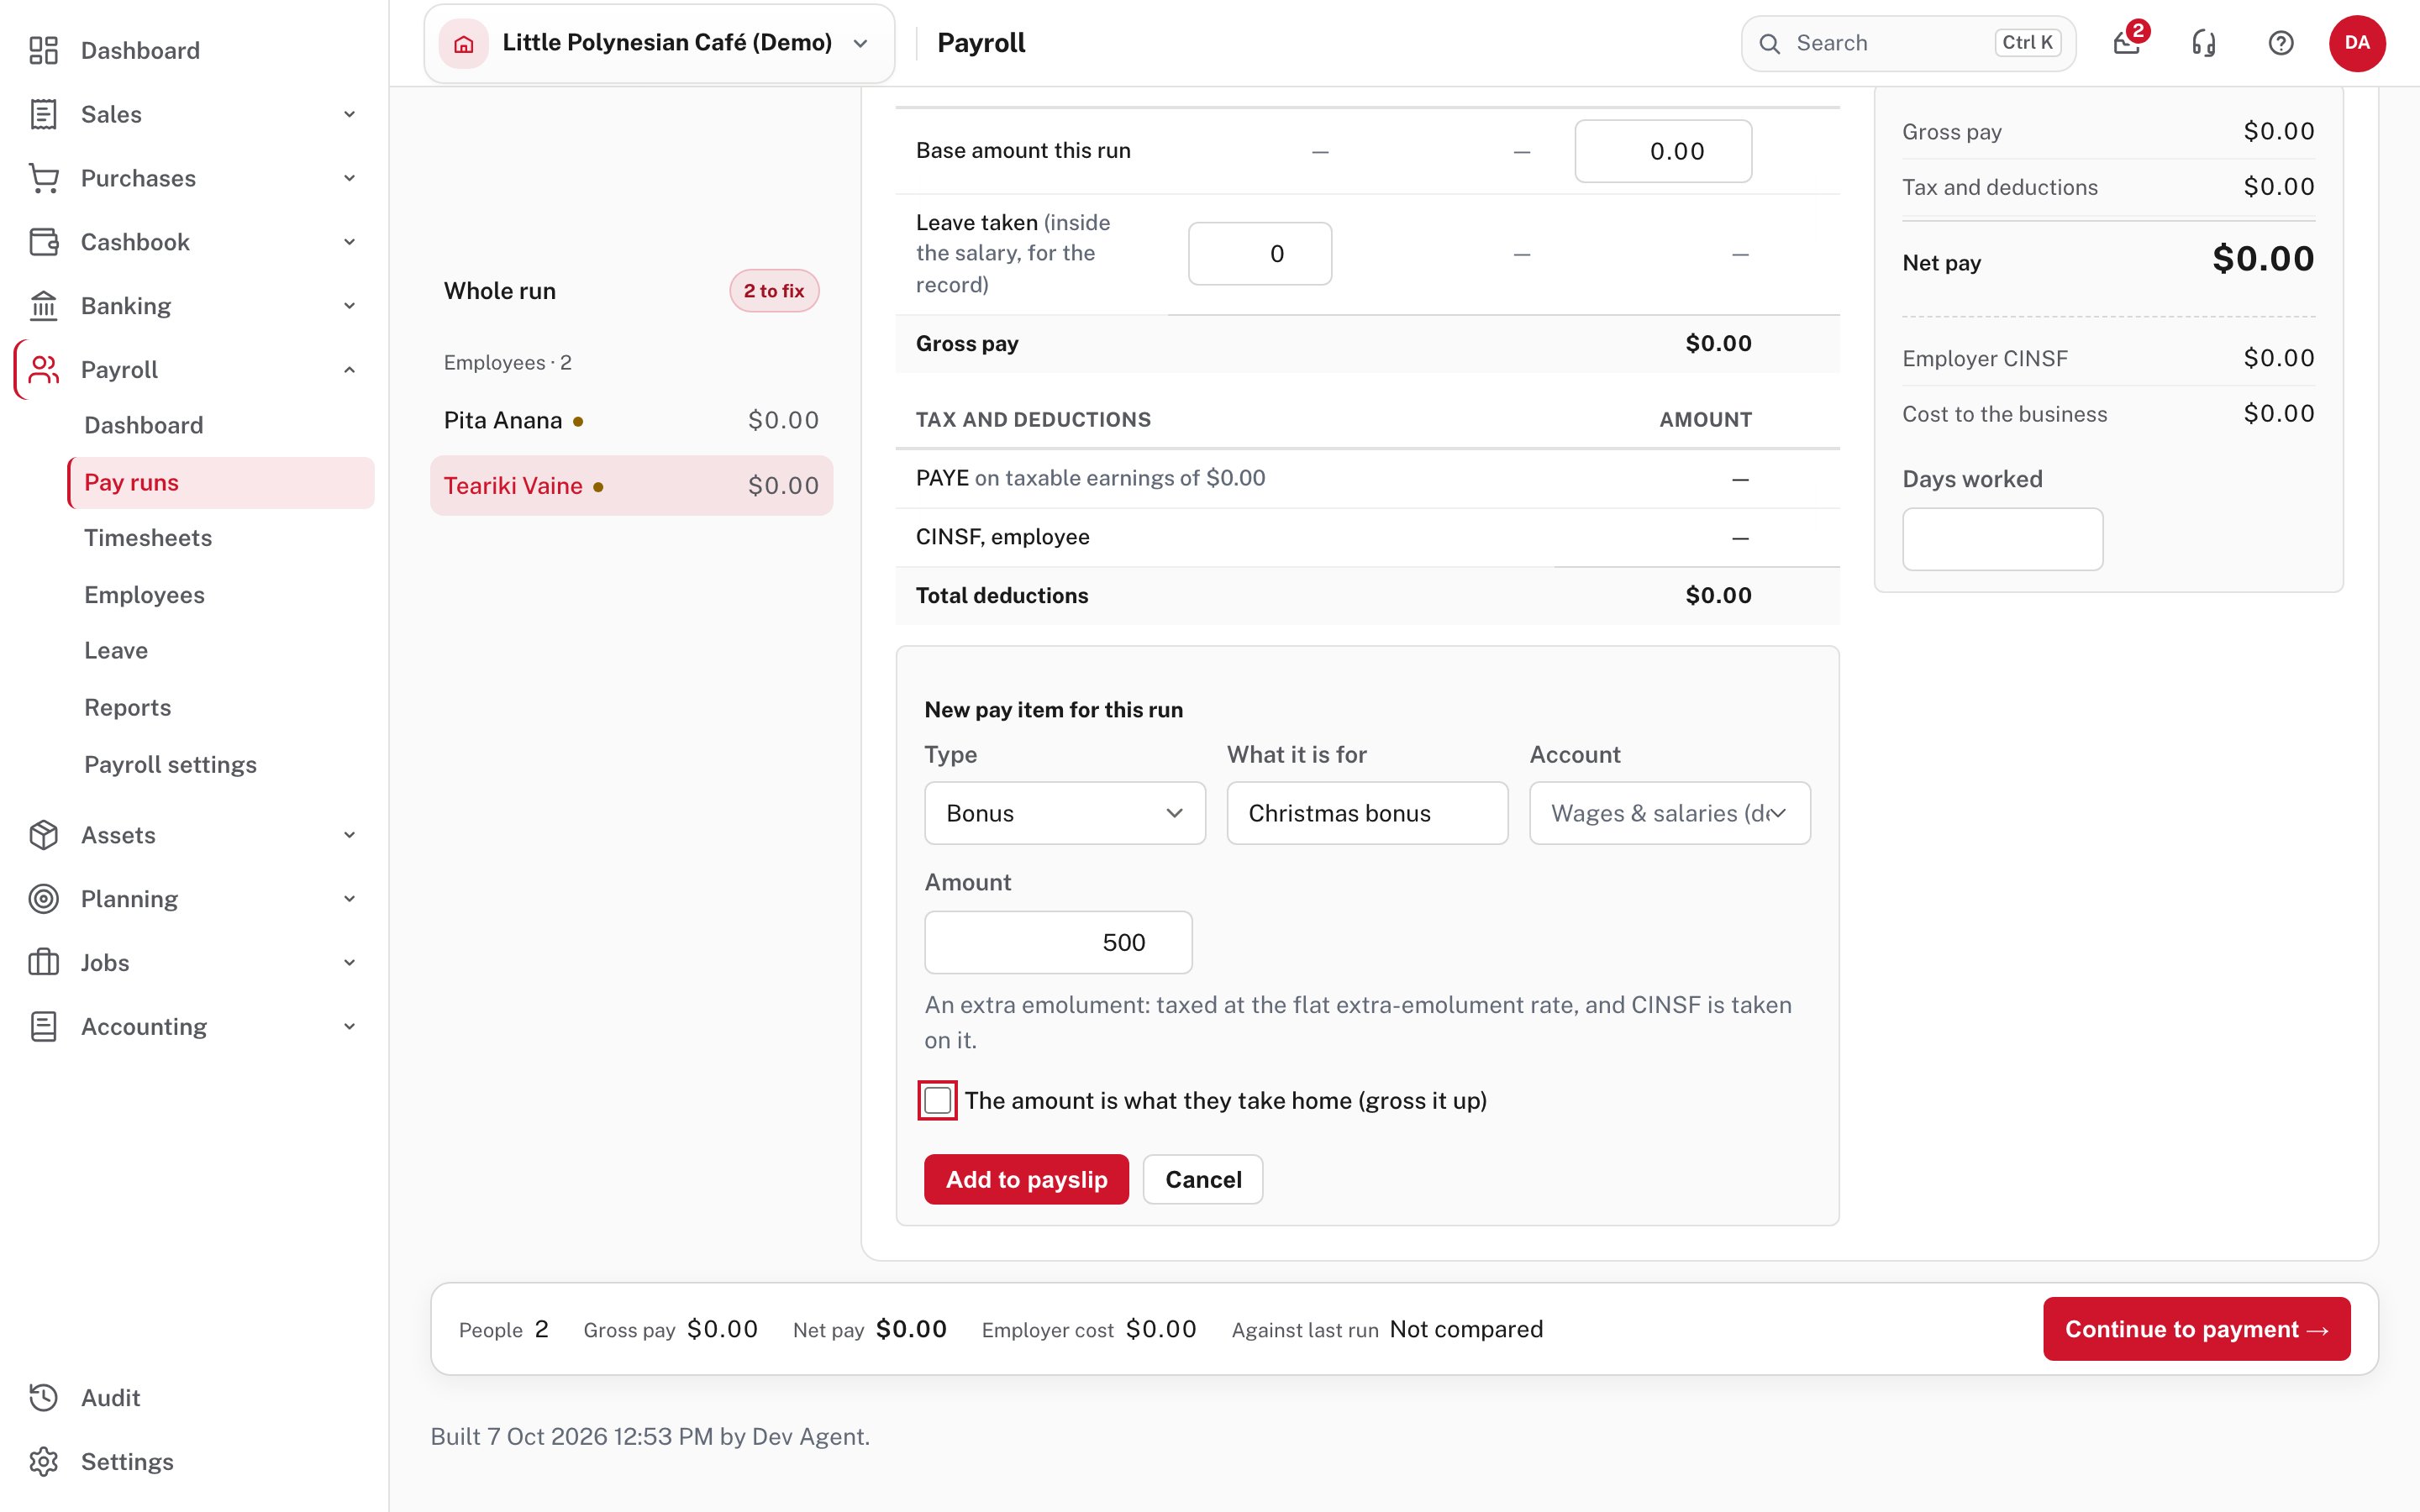This screenshot has height=1512, width=2420.
Task: Click the Cashbook wallet icon
Action: pyautogui.click(x=43, y=242)
